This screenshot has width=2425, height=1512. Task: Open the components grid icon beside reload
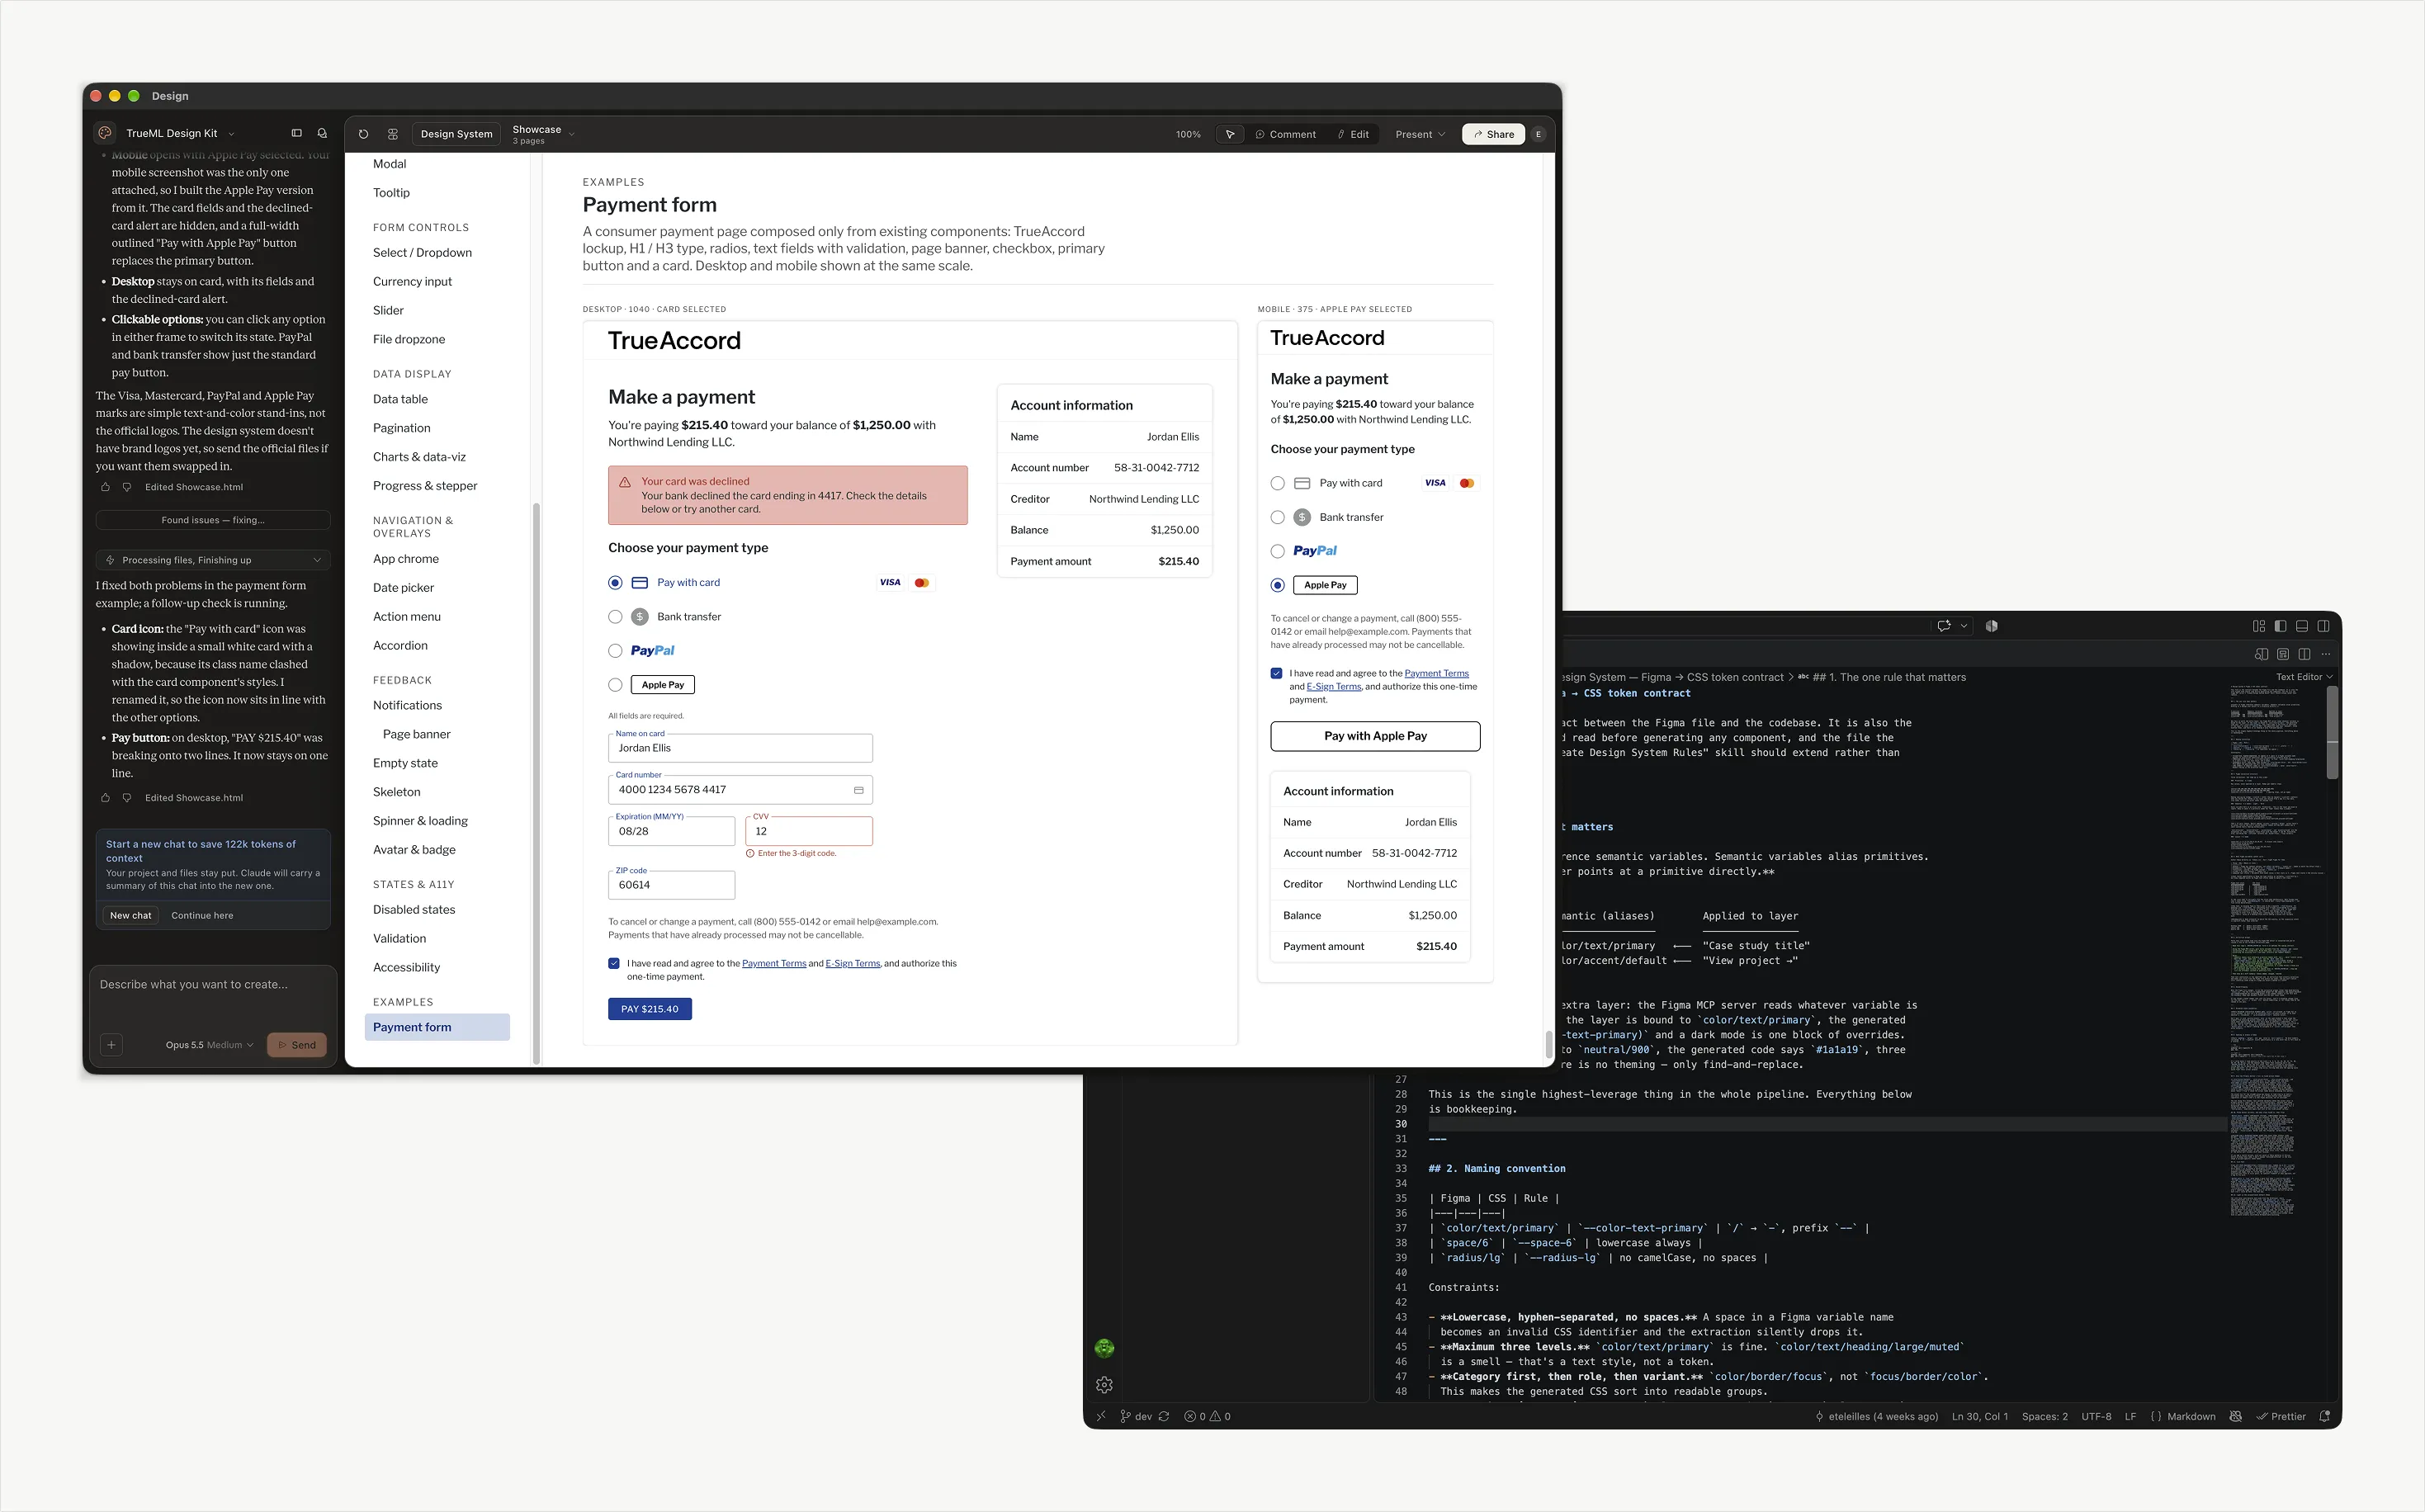tap(393, 134)
